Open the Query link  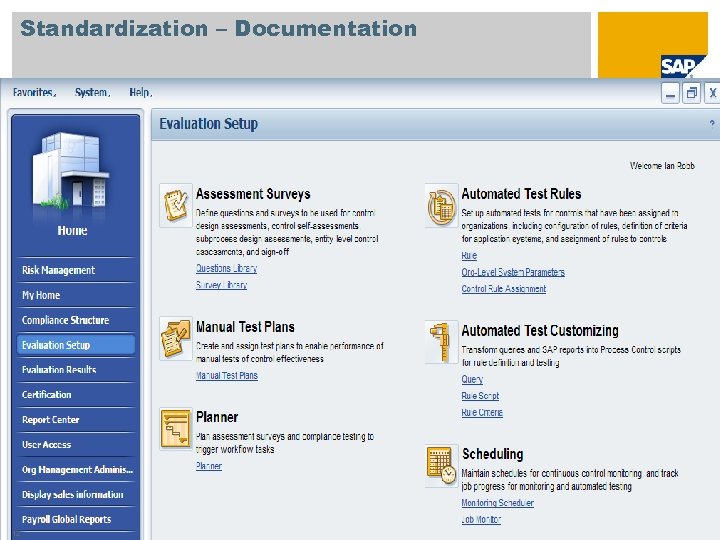tap(472, 379)
